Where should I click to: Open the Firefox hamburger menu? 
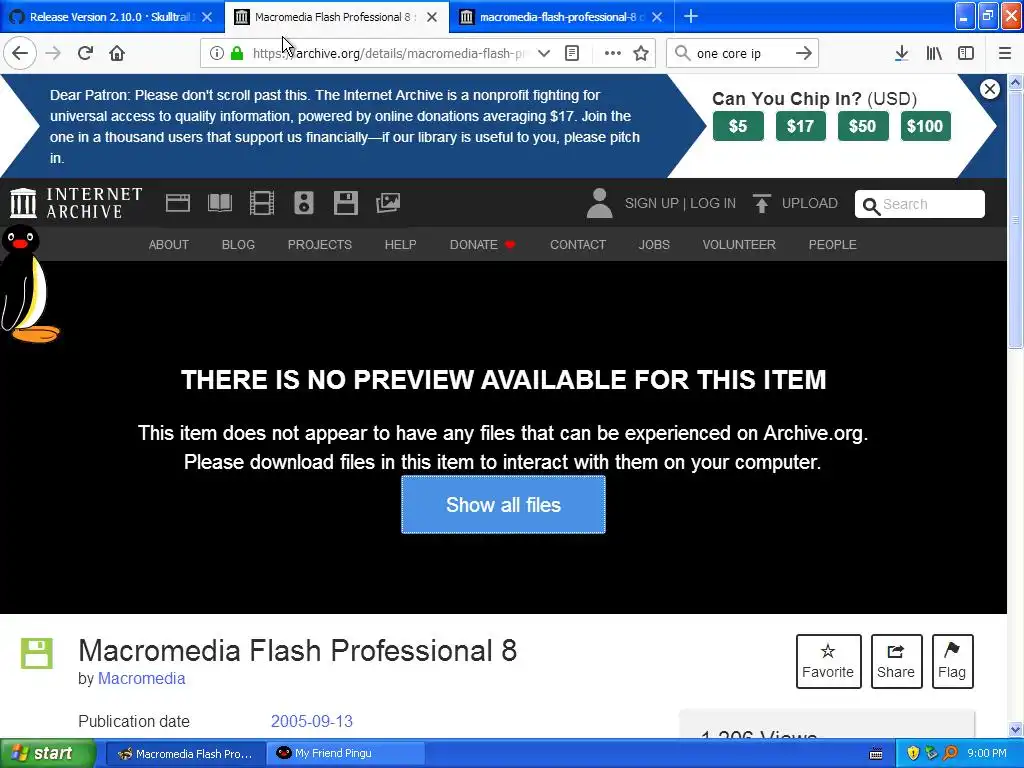(1005, 54)
